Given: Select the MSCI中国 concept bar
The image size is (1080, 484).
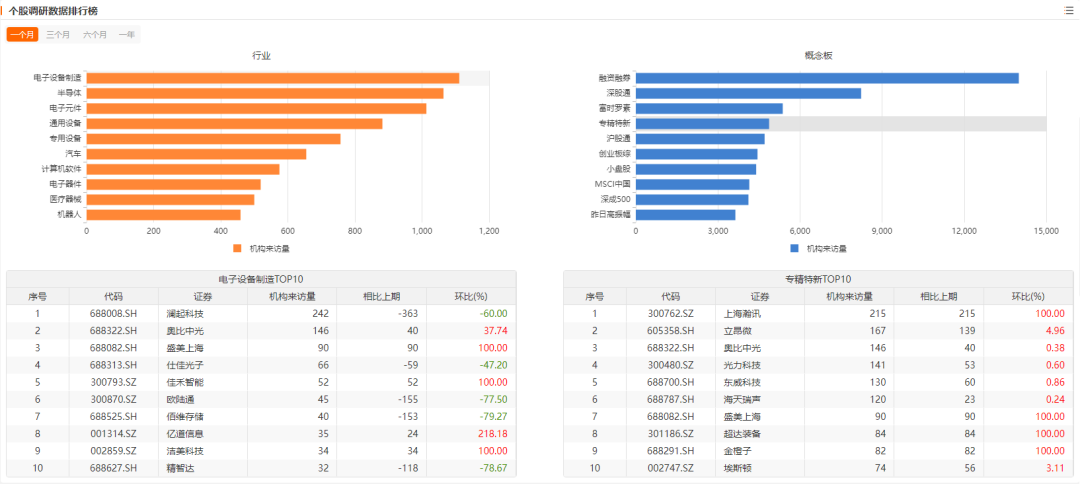Looking at the screenshot, I should 692,184.
